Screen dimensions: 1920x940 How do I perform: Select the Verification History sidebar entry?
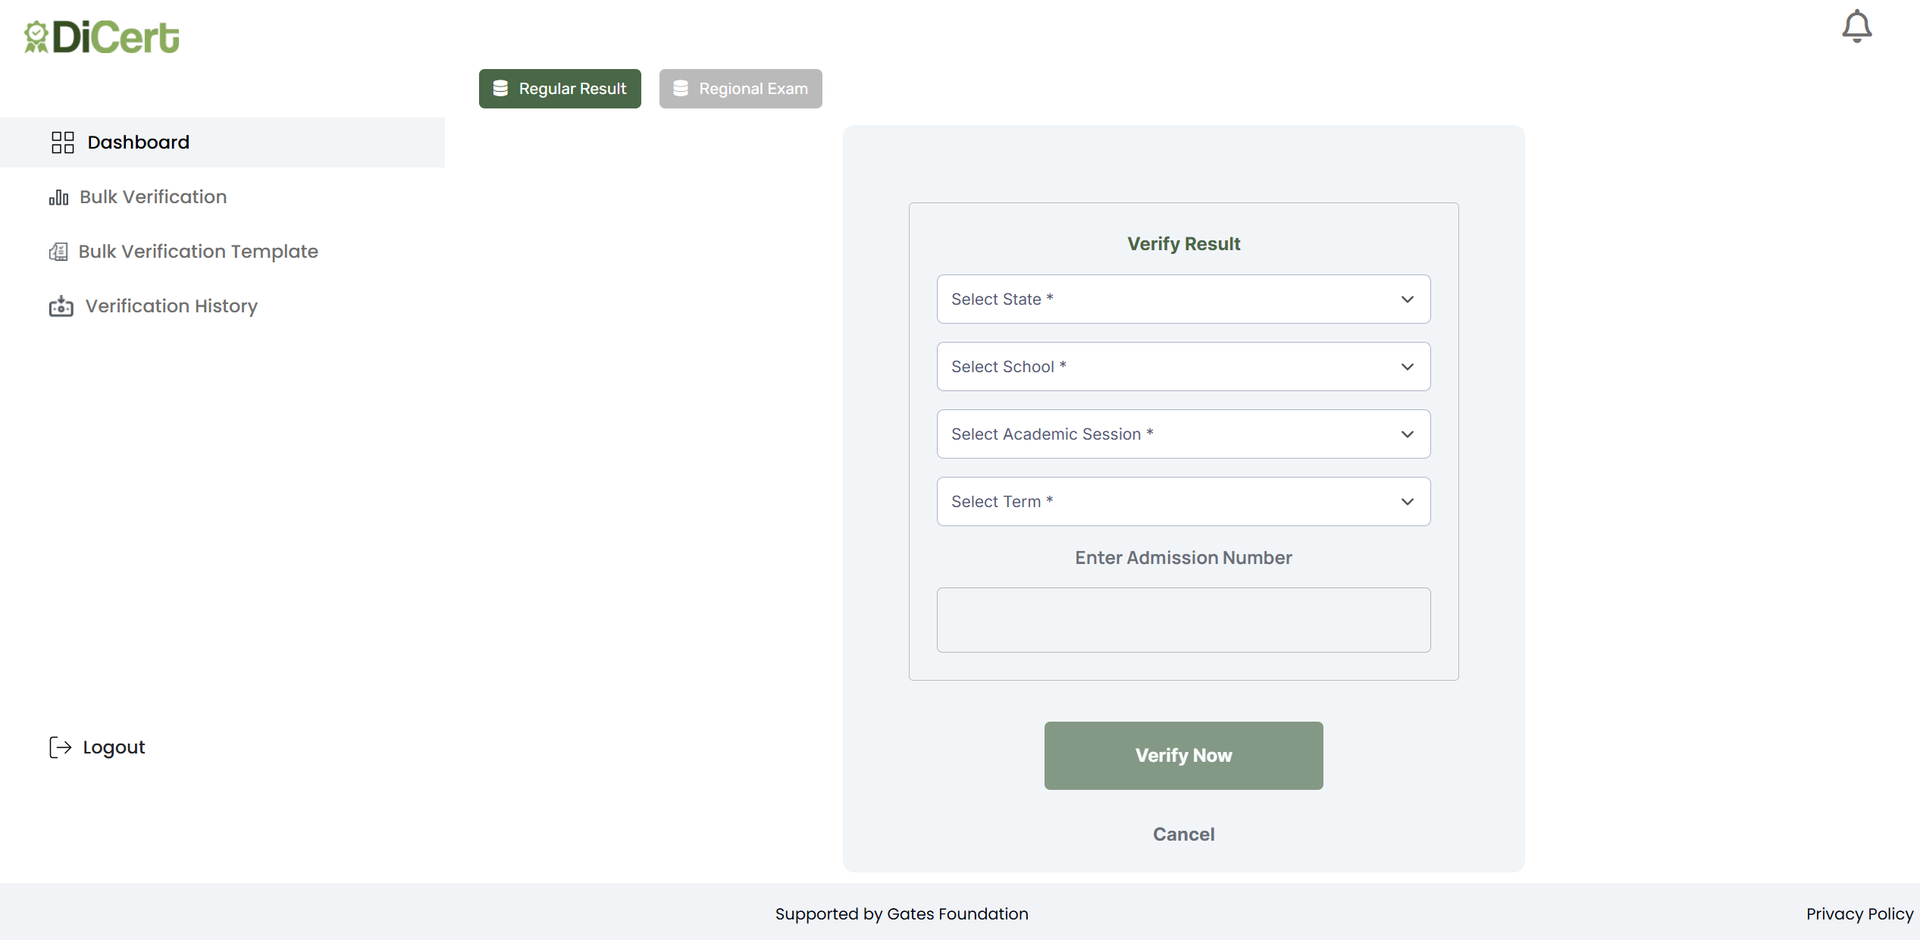click(x=170, y=306)
